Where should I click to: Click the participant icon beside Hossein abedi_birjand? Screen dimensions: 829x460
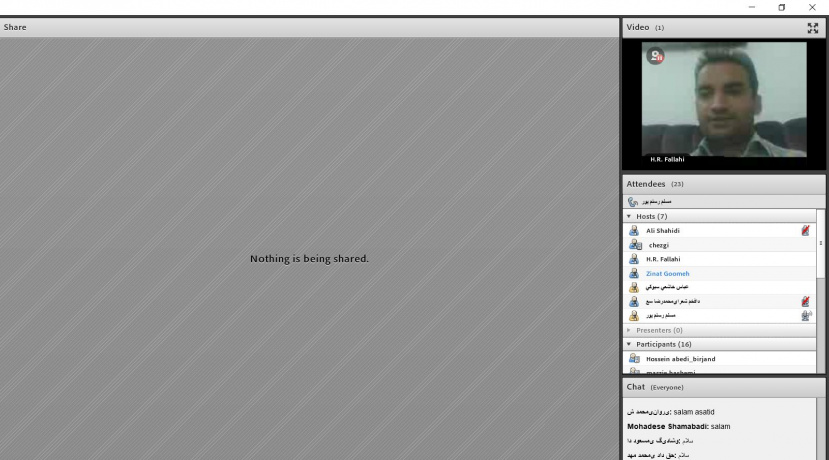(634, 359)
